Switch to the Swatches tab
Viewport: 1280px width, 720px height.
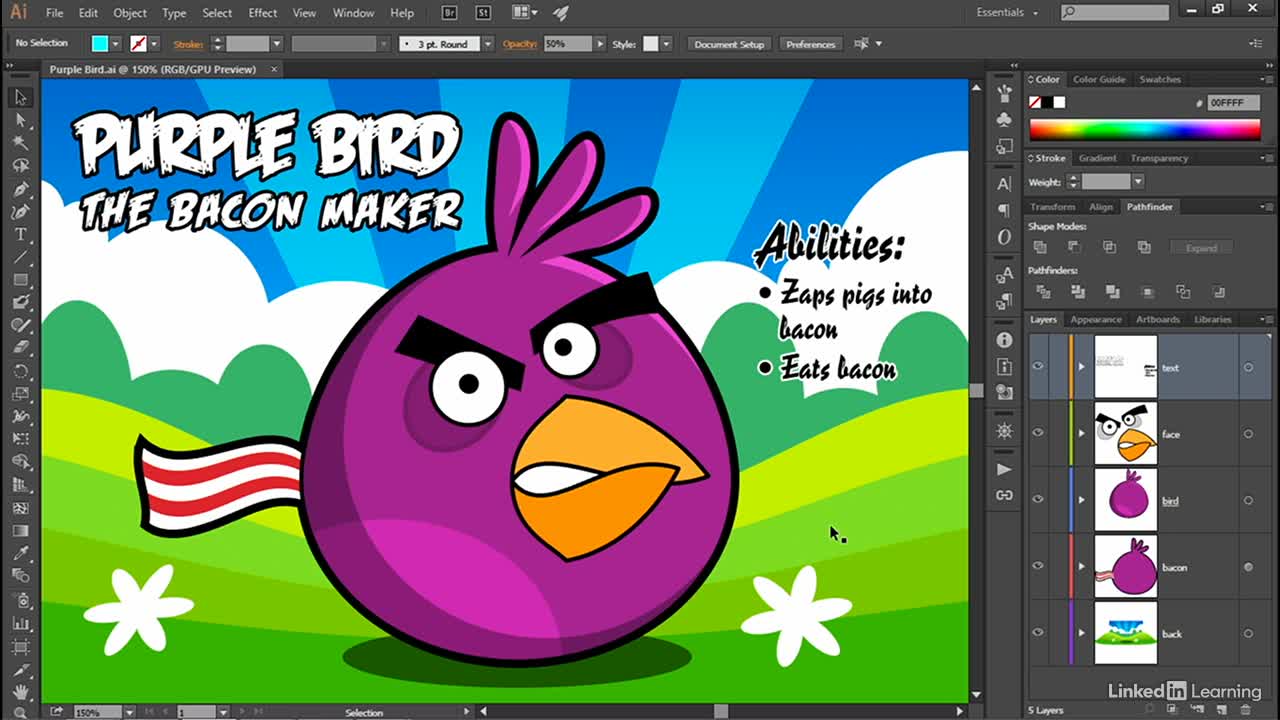click(1160, 79)
